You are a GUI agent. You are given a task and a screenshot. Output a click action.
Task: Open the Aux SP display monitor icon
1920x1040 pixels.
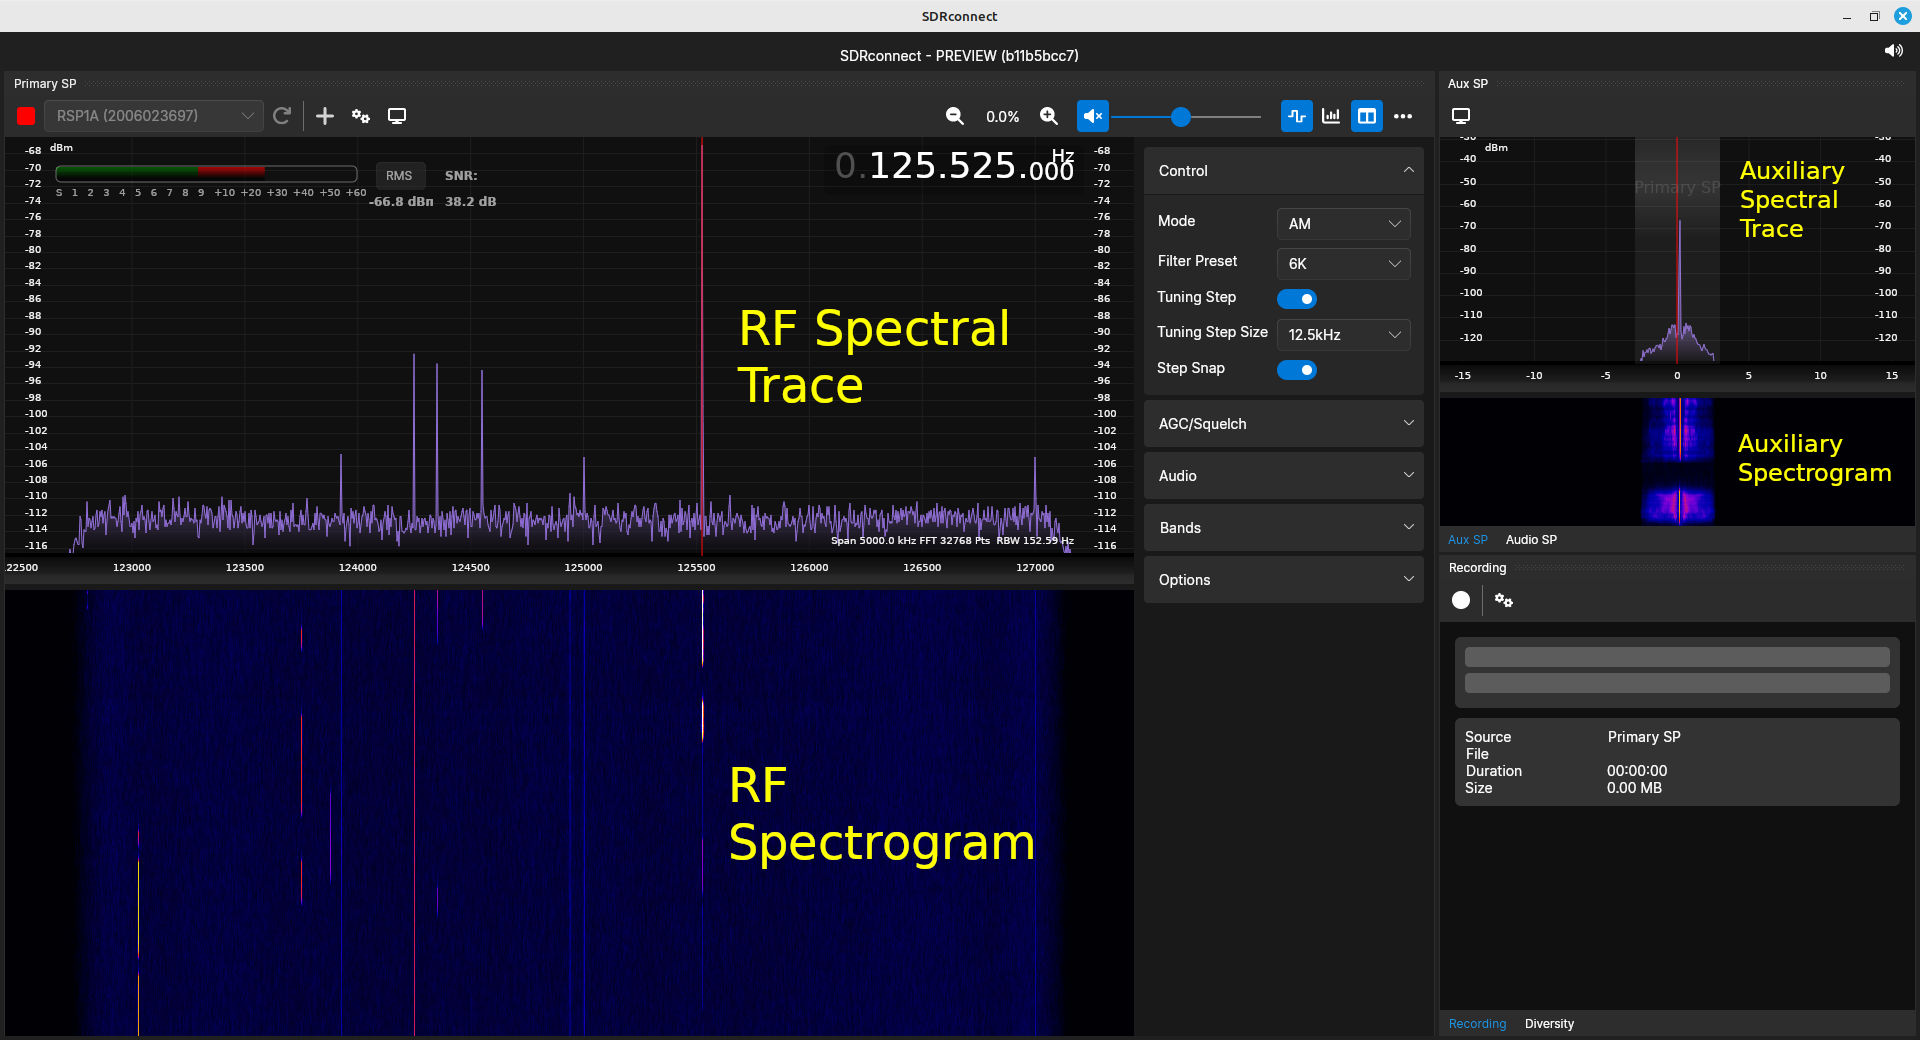click(x=1461, y=116)
